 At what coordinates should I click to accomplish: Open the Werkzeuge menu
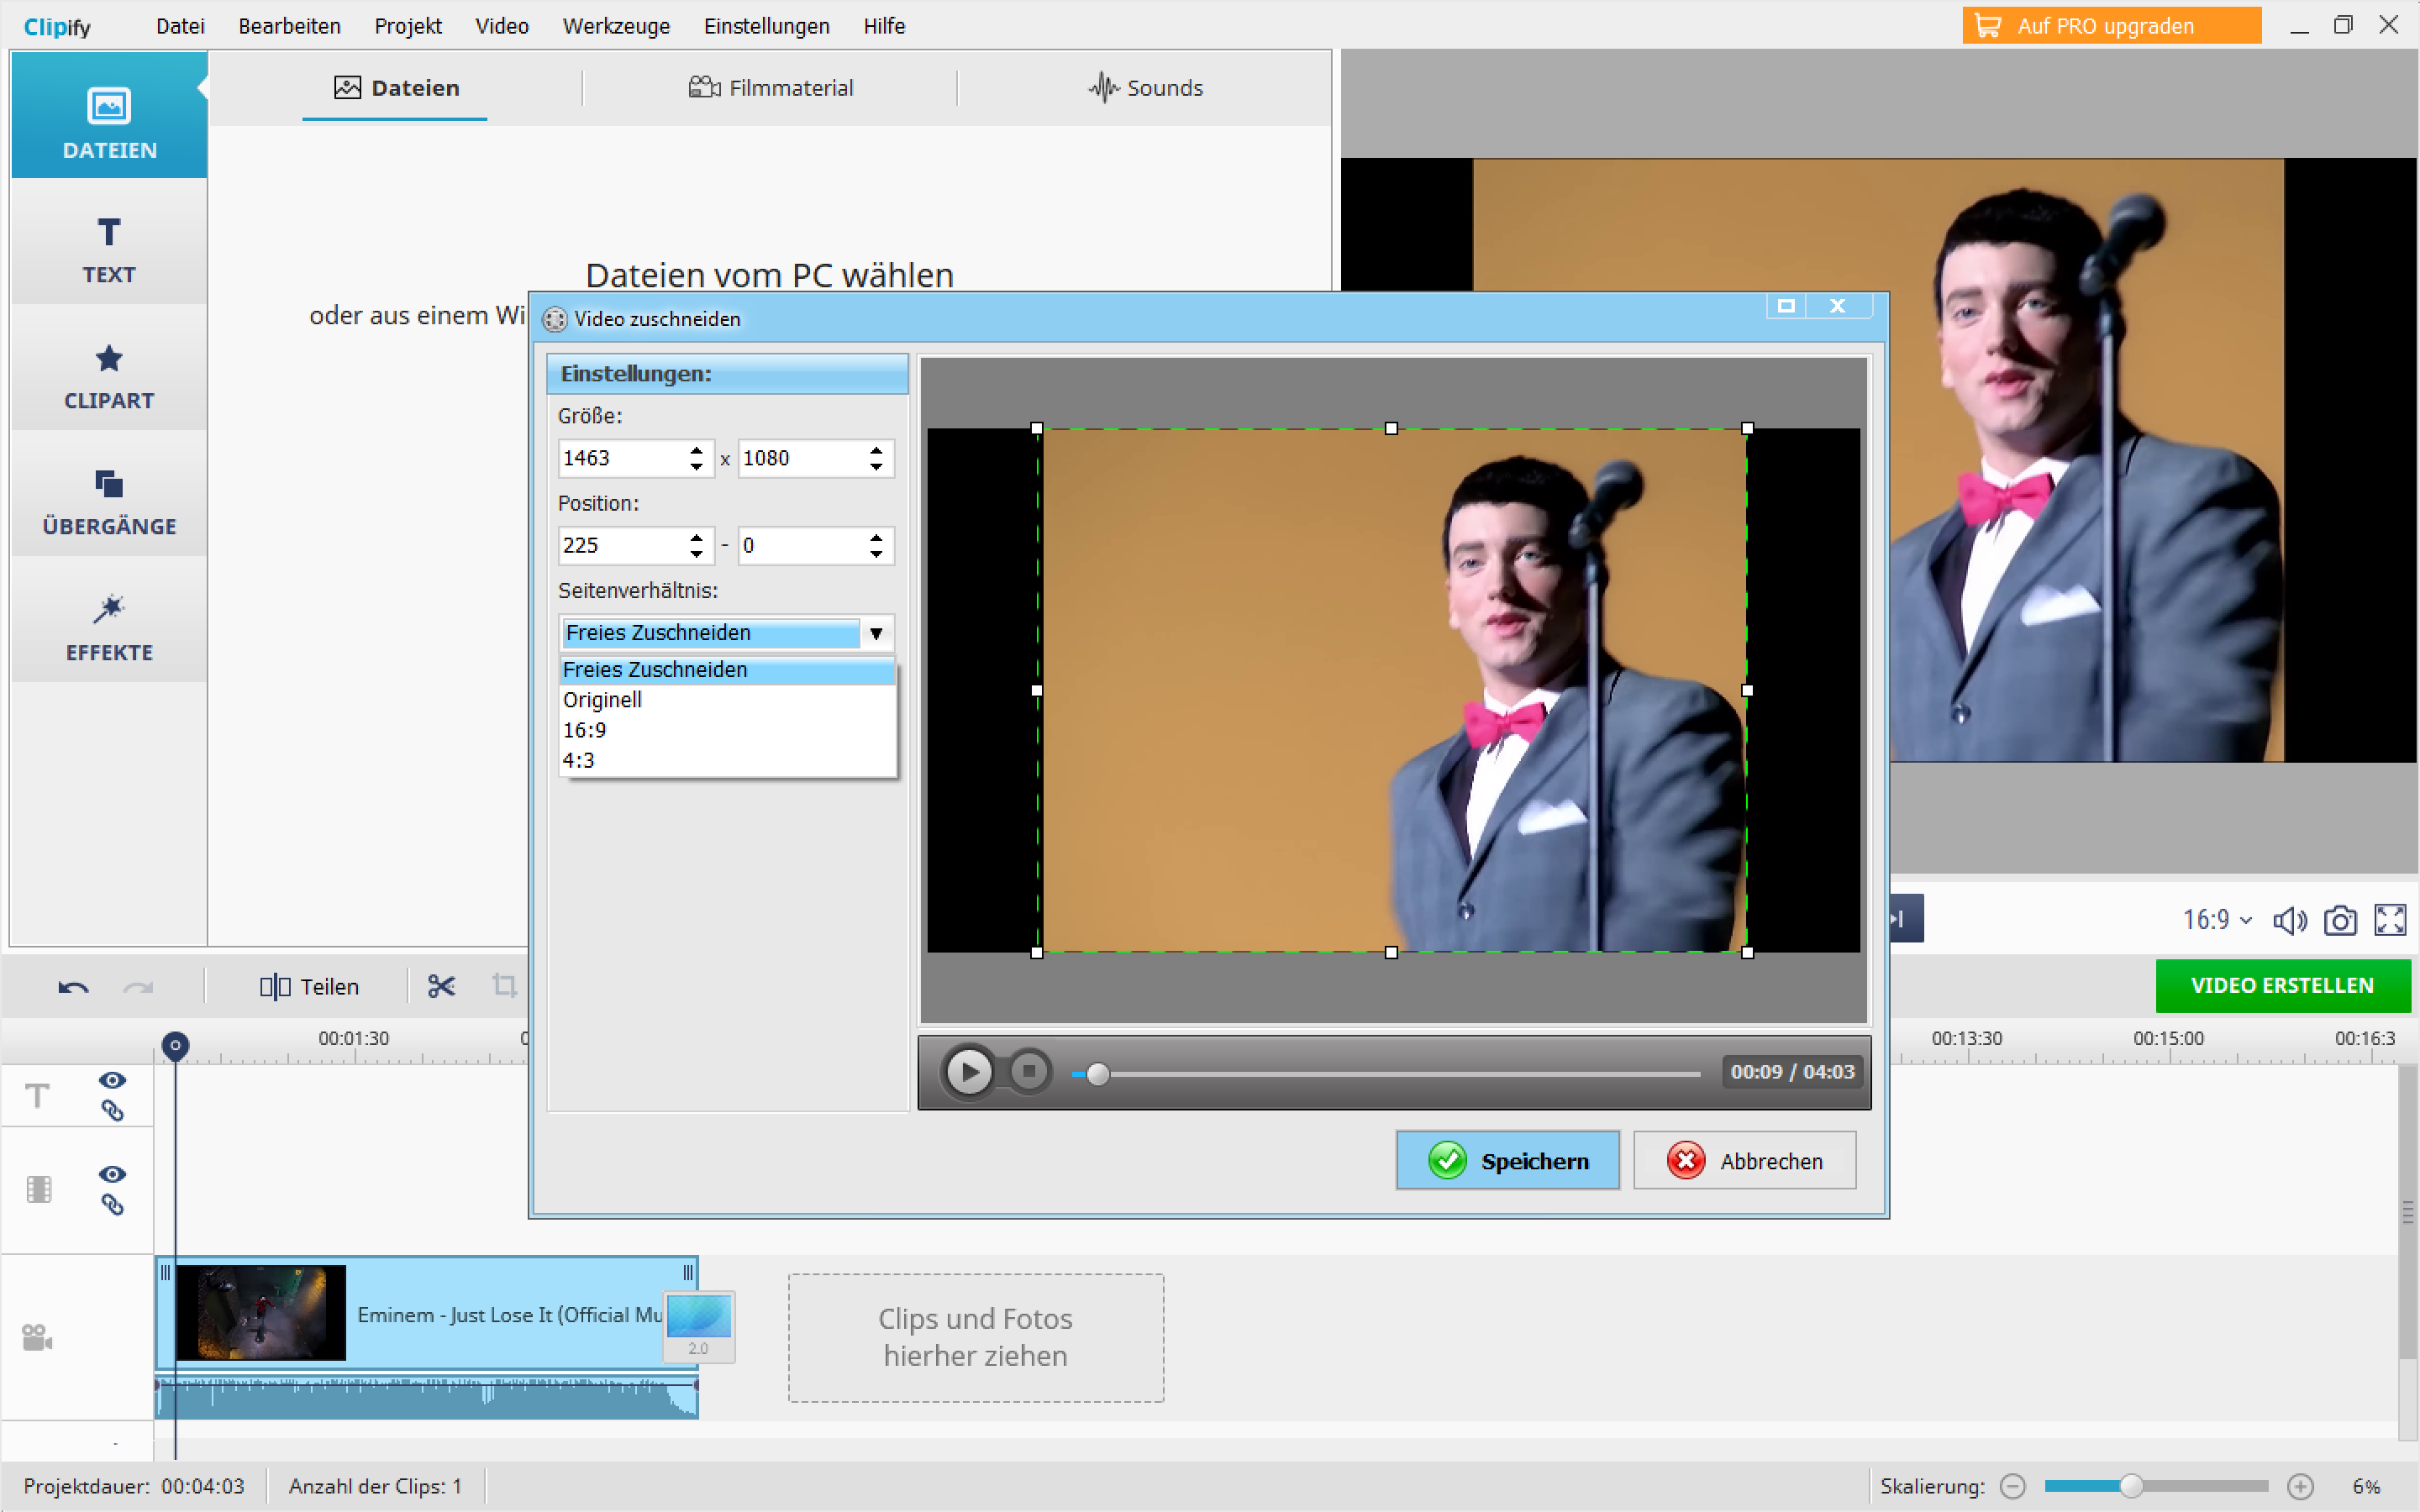(616, 26)
